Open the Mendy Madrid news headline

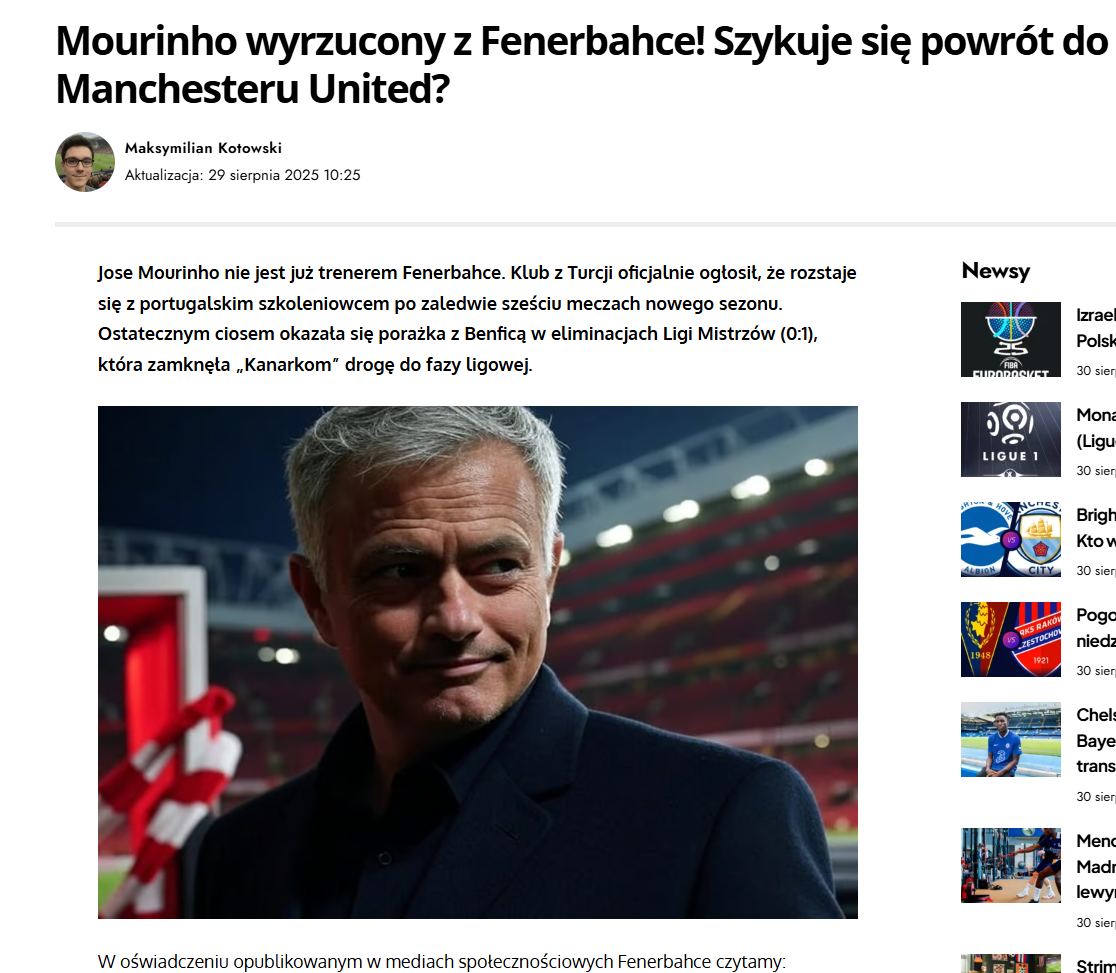tap(1096, 866)
